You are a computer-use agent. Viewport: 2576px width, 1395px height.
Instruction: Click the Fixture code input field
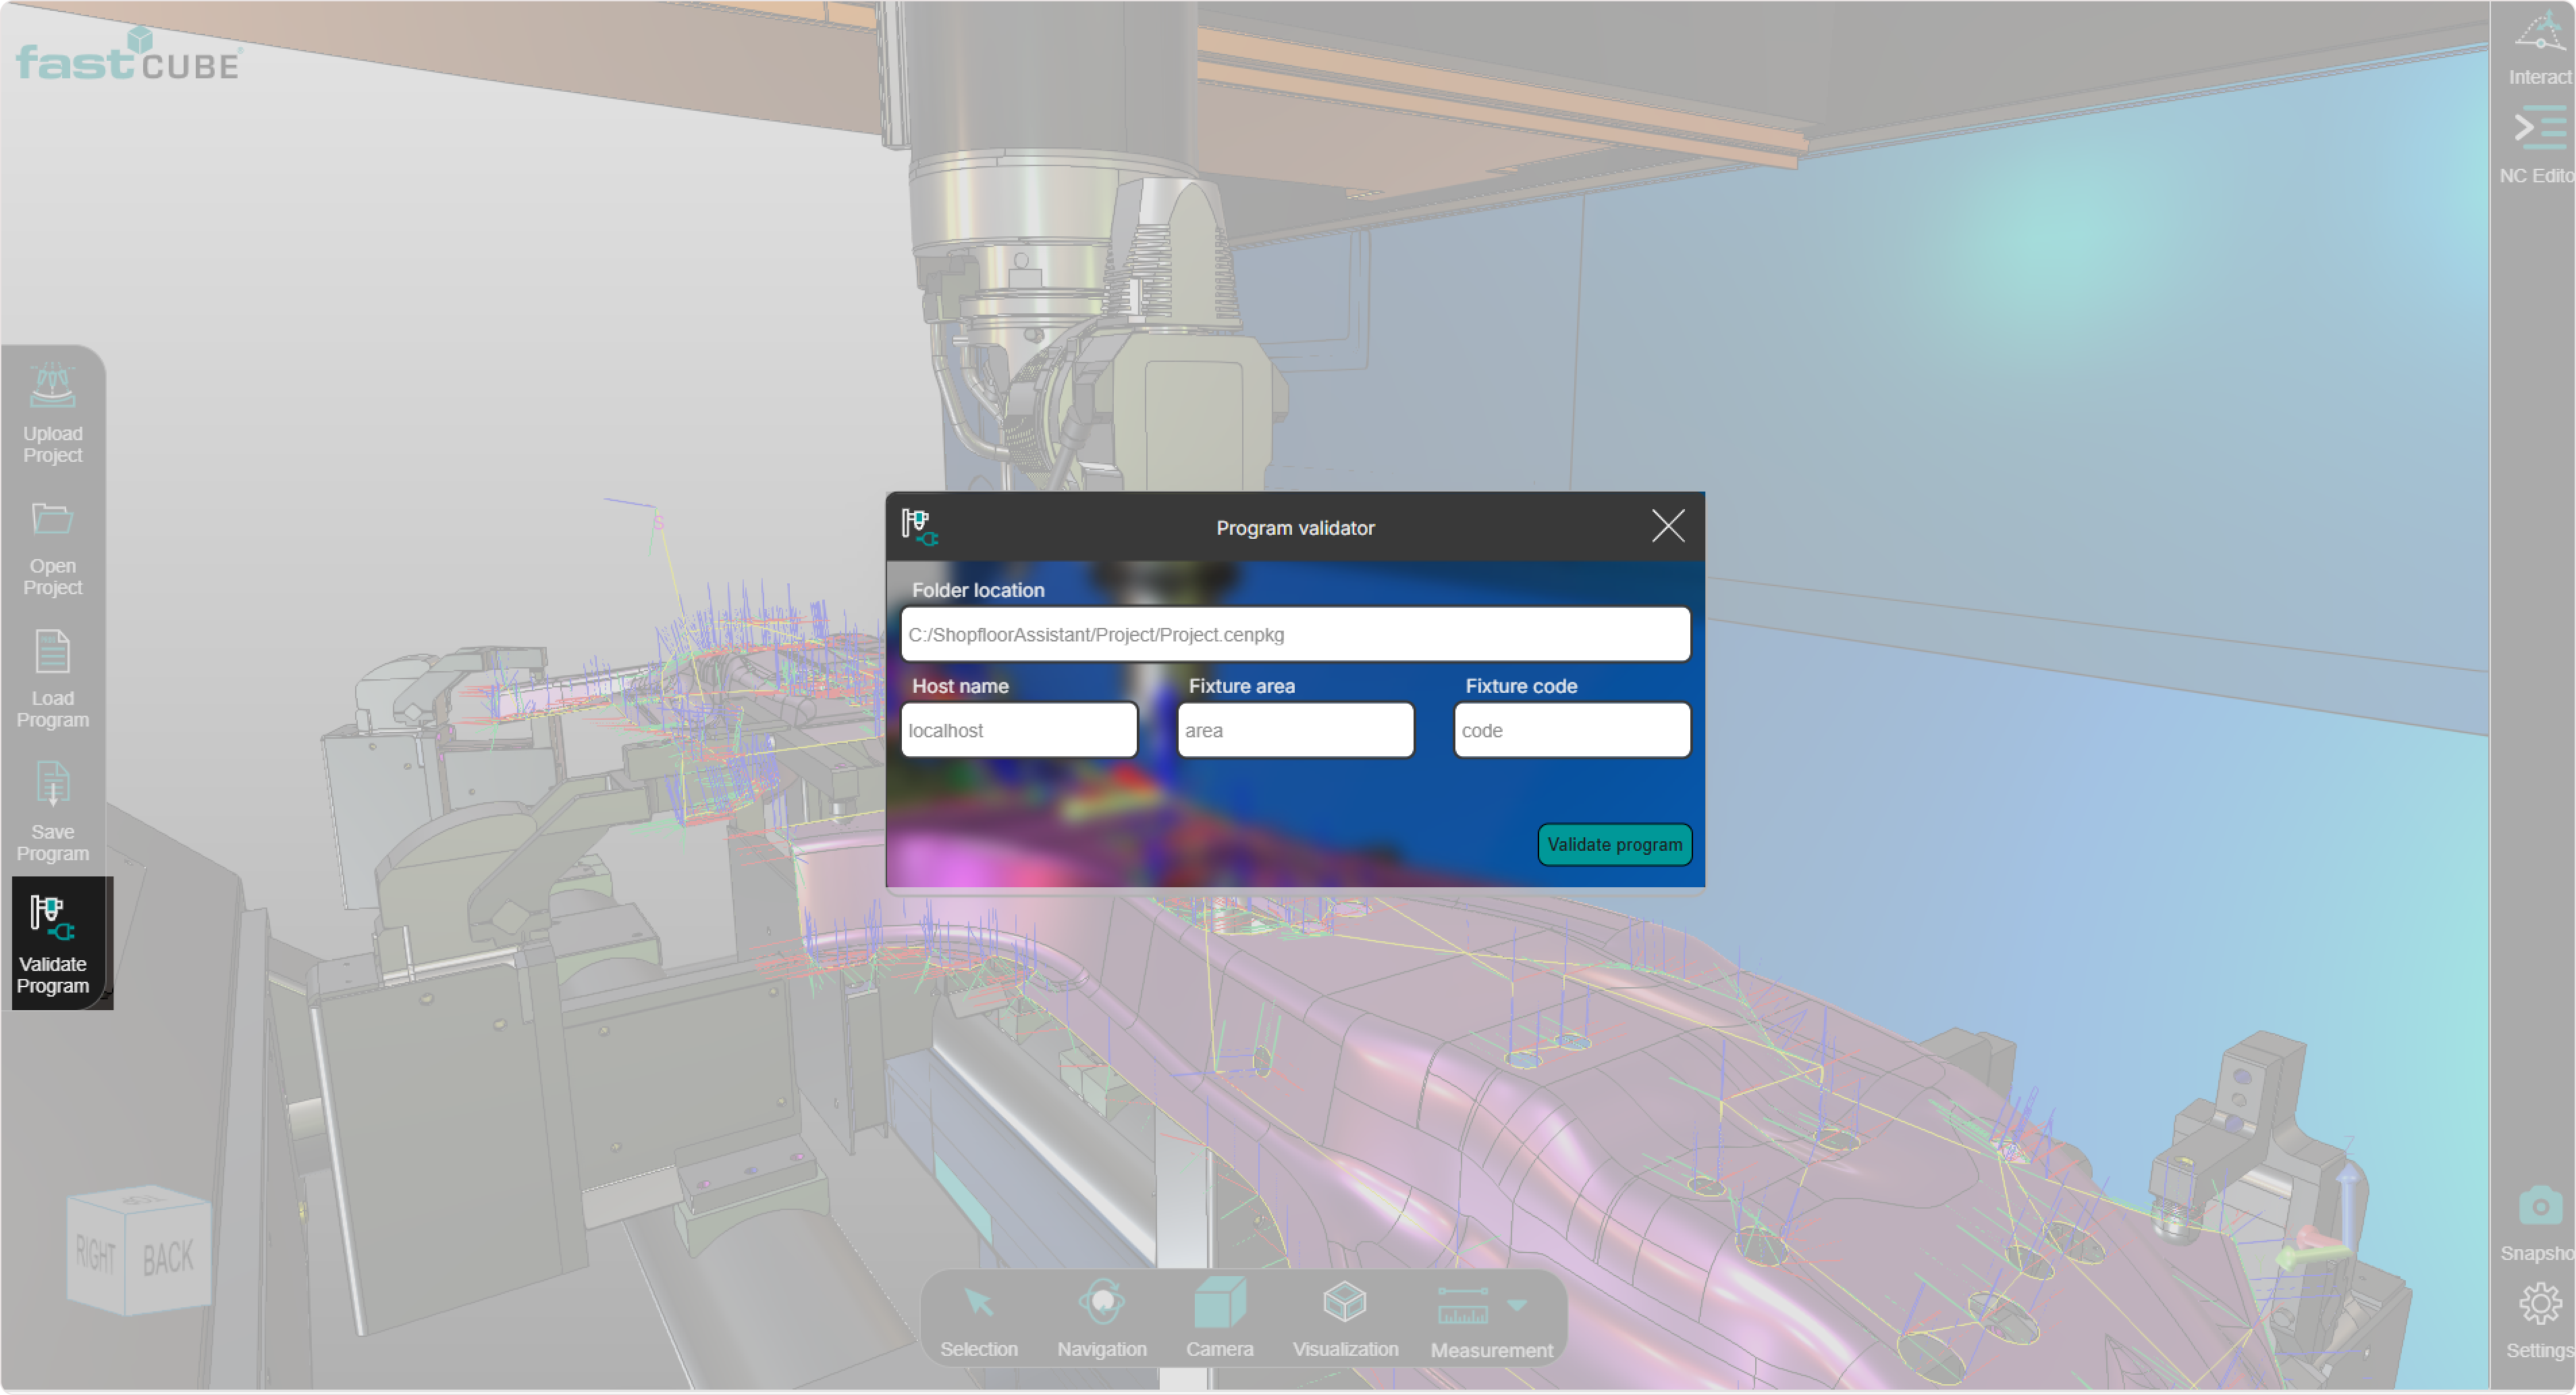coord(1571,730)
